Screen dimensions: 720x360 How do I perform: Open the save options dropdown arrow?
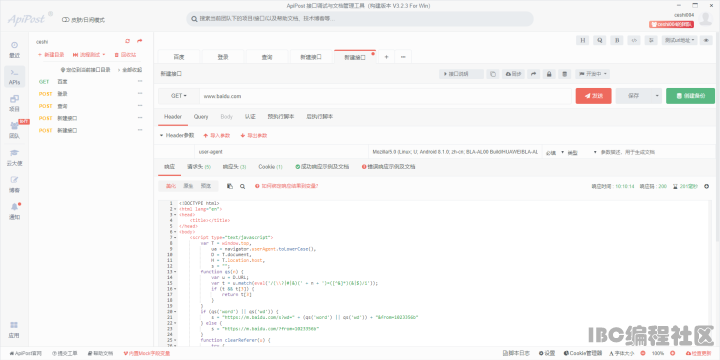pyautogui.click(x=657, y=96)
